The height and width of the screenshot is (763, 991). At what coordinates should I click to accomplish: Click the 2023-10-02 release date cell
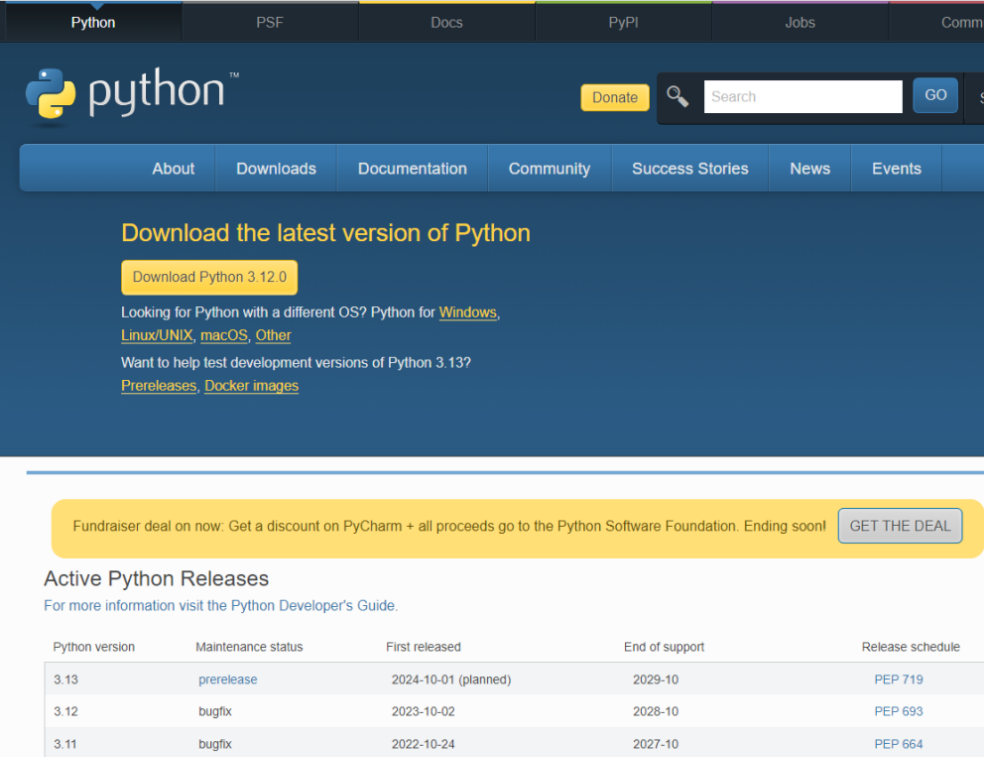point(423,711)
